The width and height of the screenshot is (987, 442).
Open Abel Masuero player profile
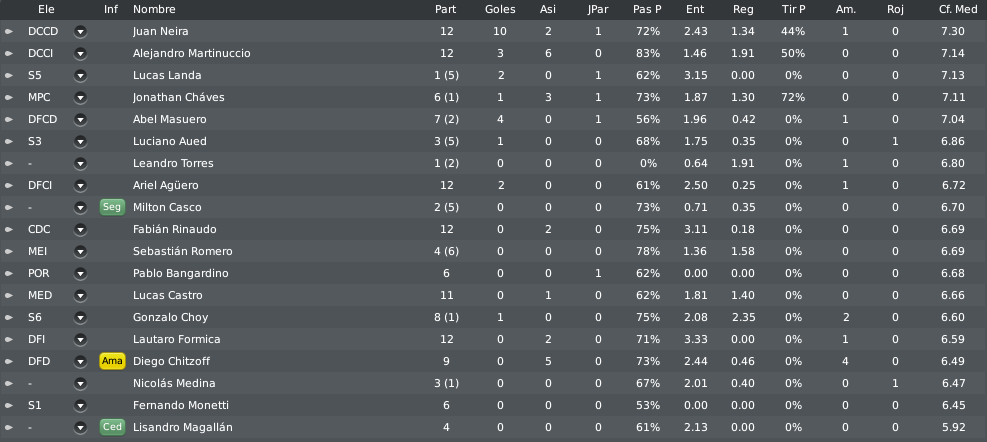coord(169,120)
